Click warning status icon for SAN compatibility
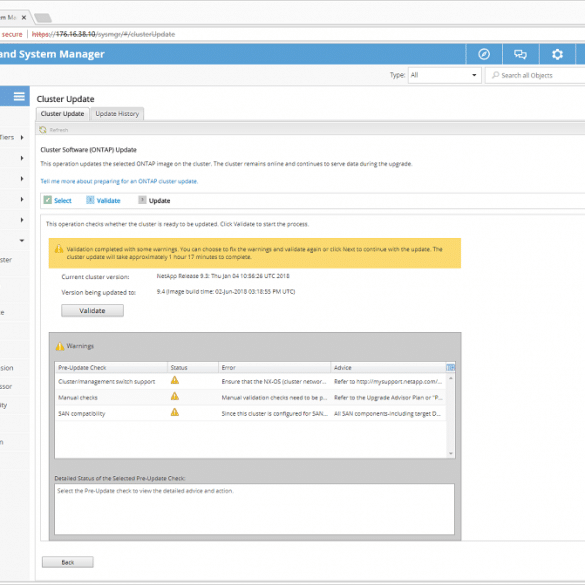Image resolution: width=585 pixels, height=585 pixels. pos(175,412)
